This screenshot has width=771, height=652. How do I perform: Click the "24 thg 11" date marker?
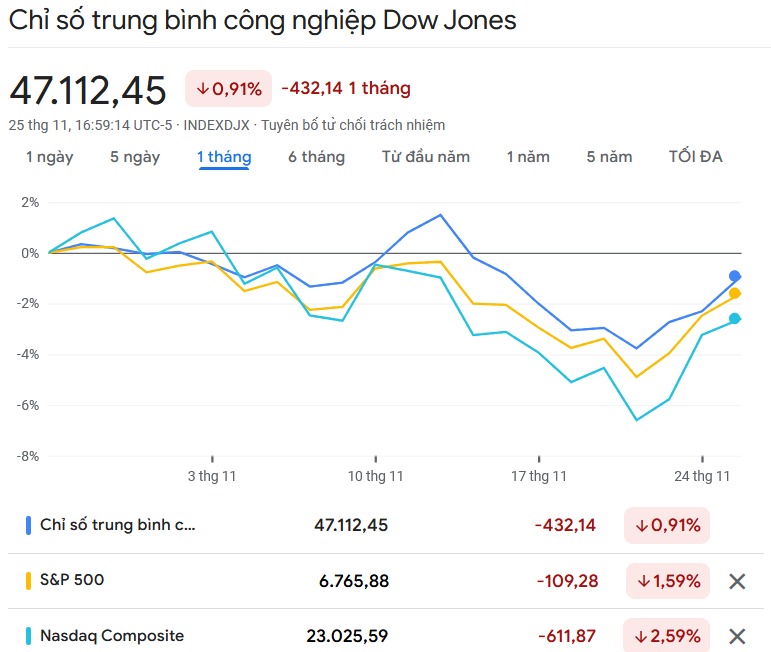[x=703, y=476]
